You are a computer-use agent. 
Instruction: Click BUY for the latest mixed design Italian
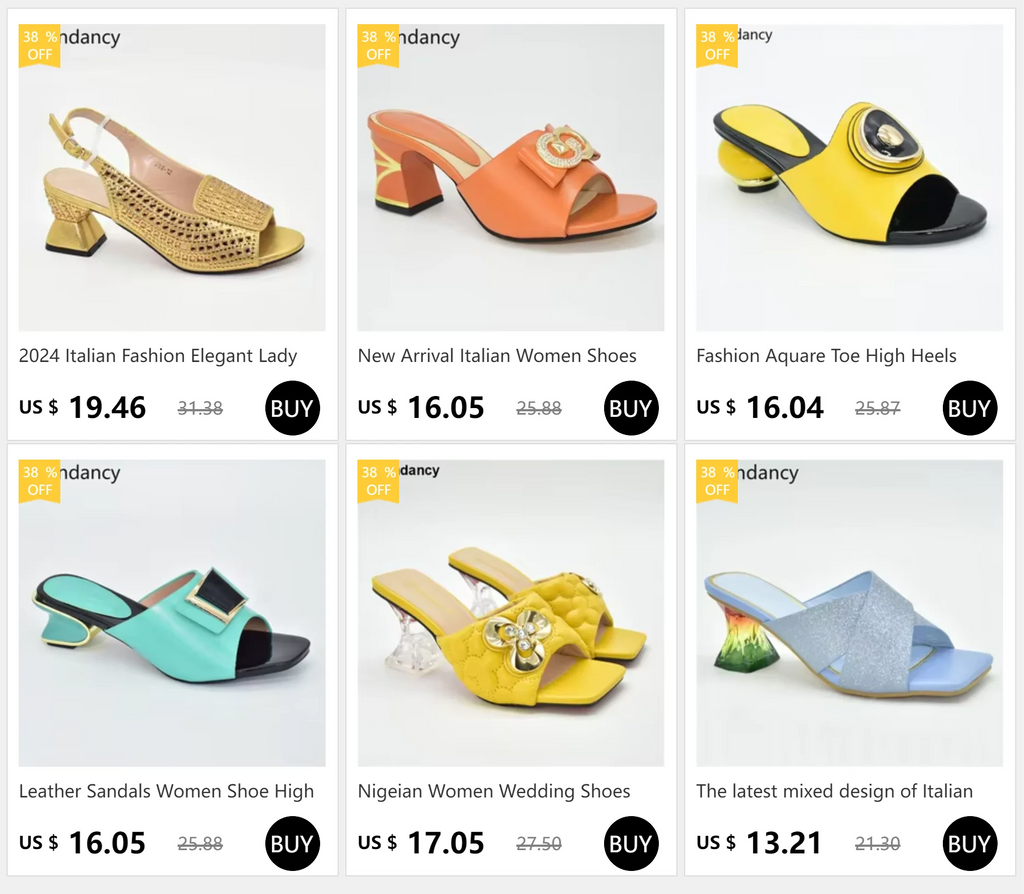[x=969, y=843]
